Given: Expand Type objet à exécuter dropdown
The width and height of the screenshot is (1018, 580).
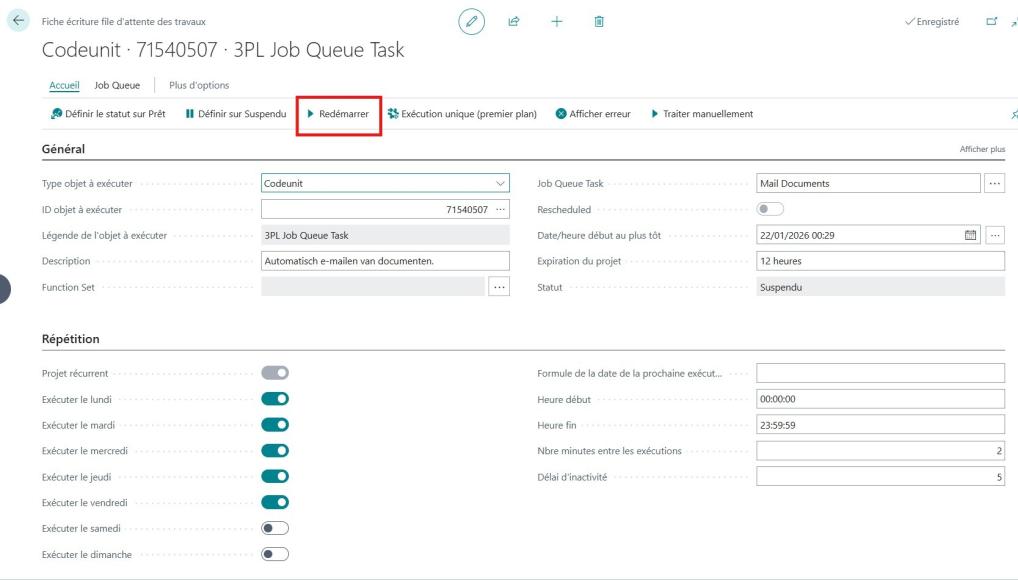Looking at the screenshot, I should [500, 183].
